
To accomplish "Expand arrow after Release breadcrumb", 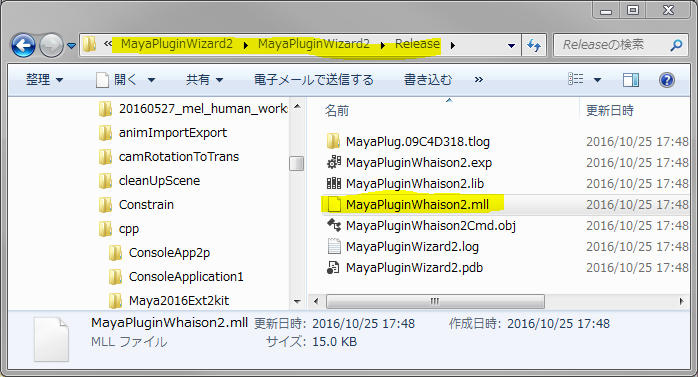I will click(452, 45).
